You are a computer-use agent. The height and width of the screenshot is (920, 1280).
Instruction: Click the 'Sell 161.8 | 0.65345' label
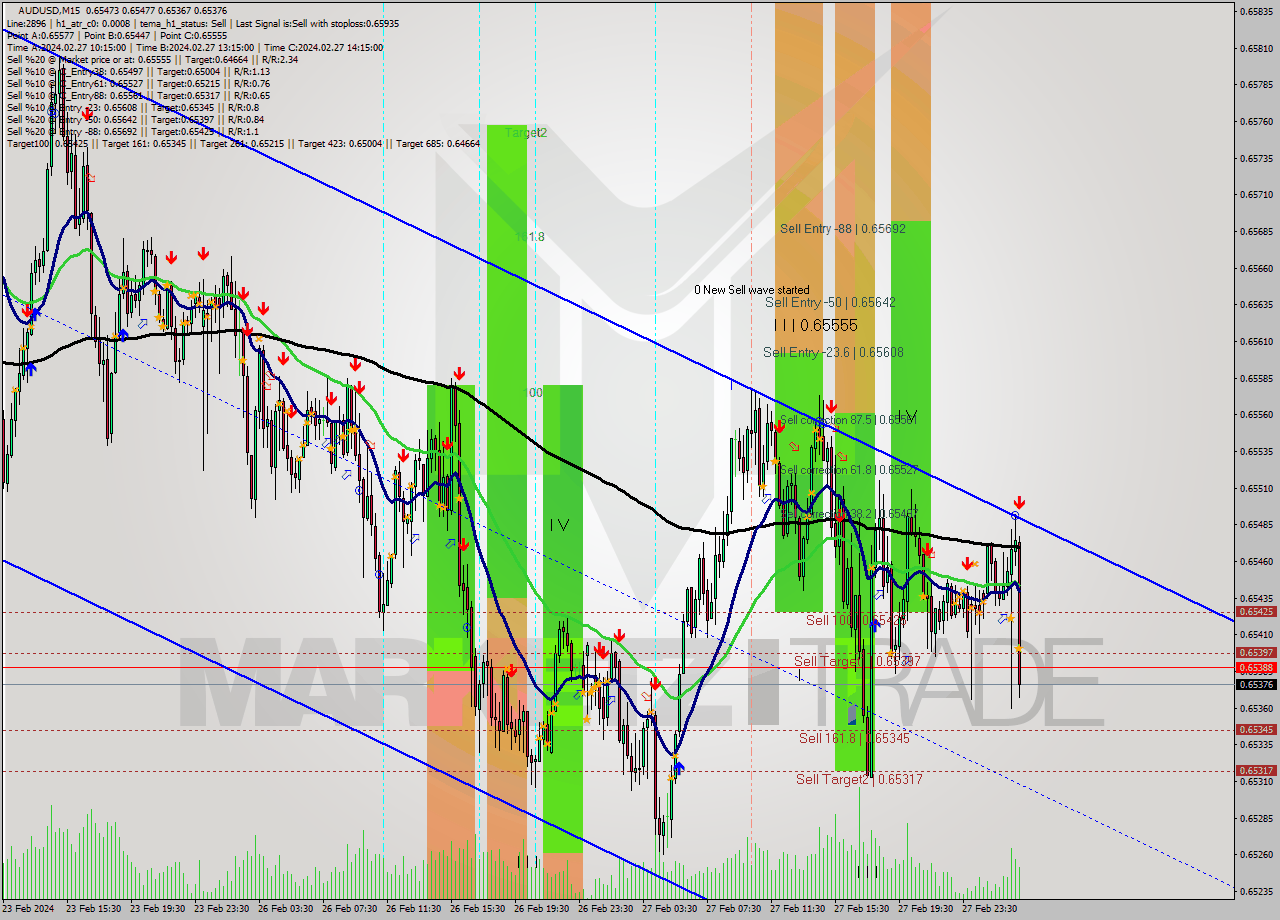click(x=854, y=738)
